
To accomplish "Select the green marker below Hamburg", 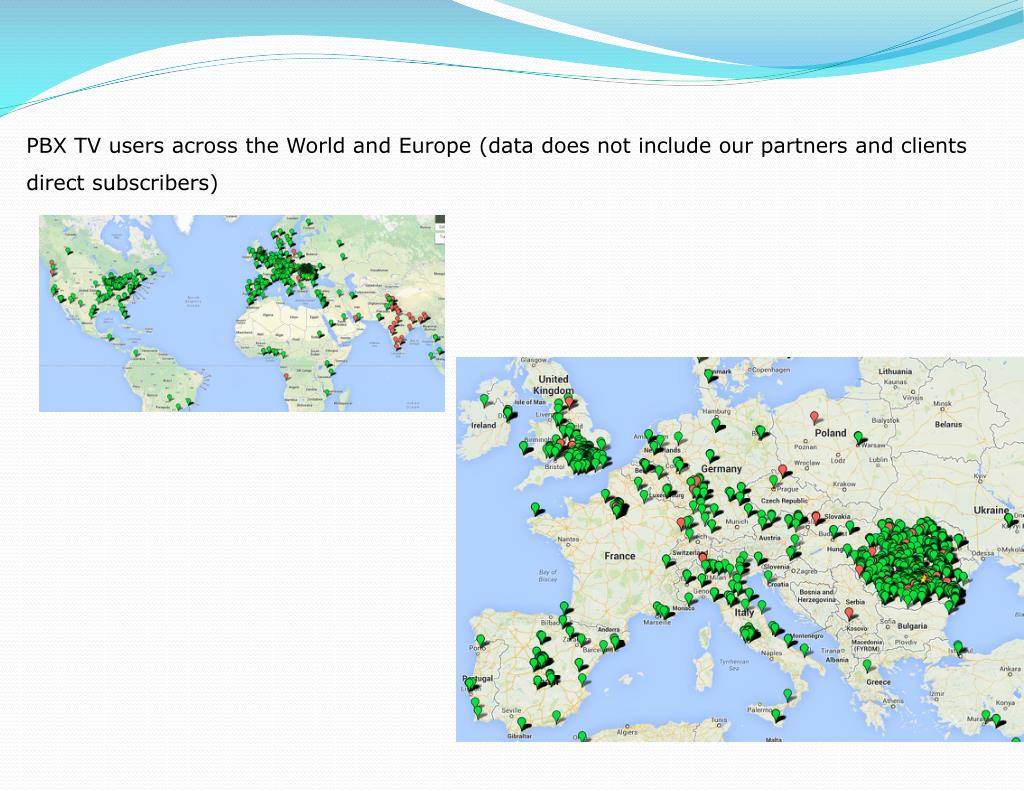I will click(x=716, y=424).
